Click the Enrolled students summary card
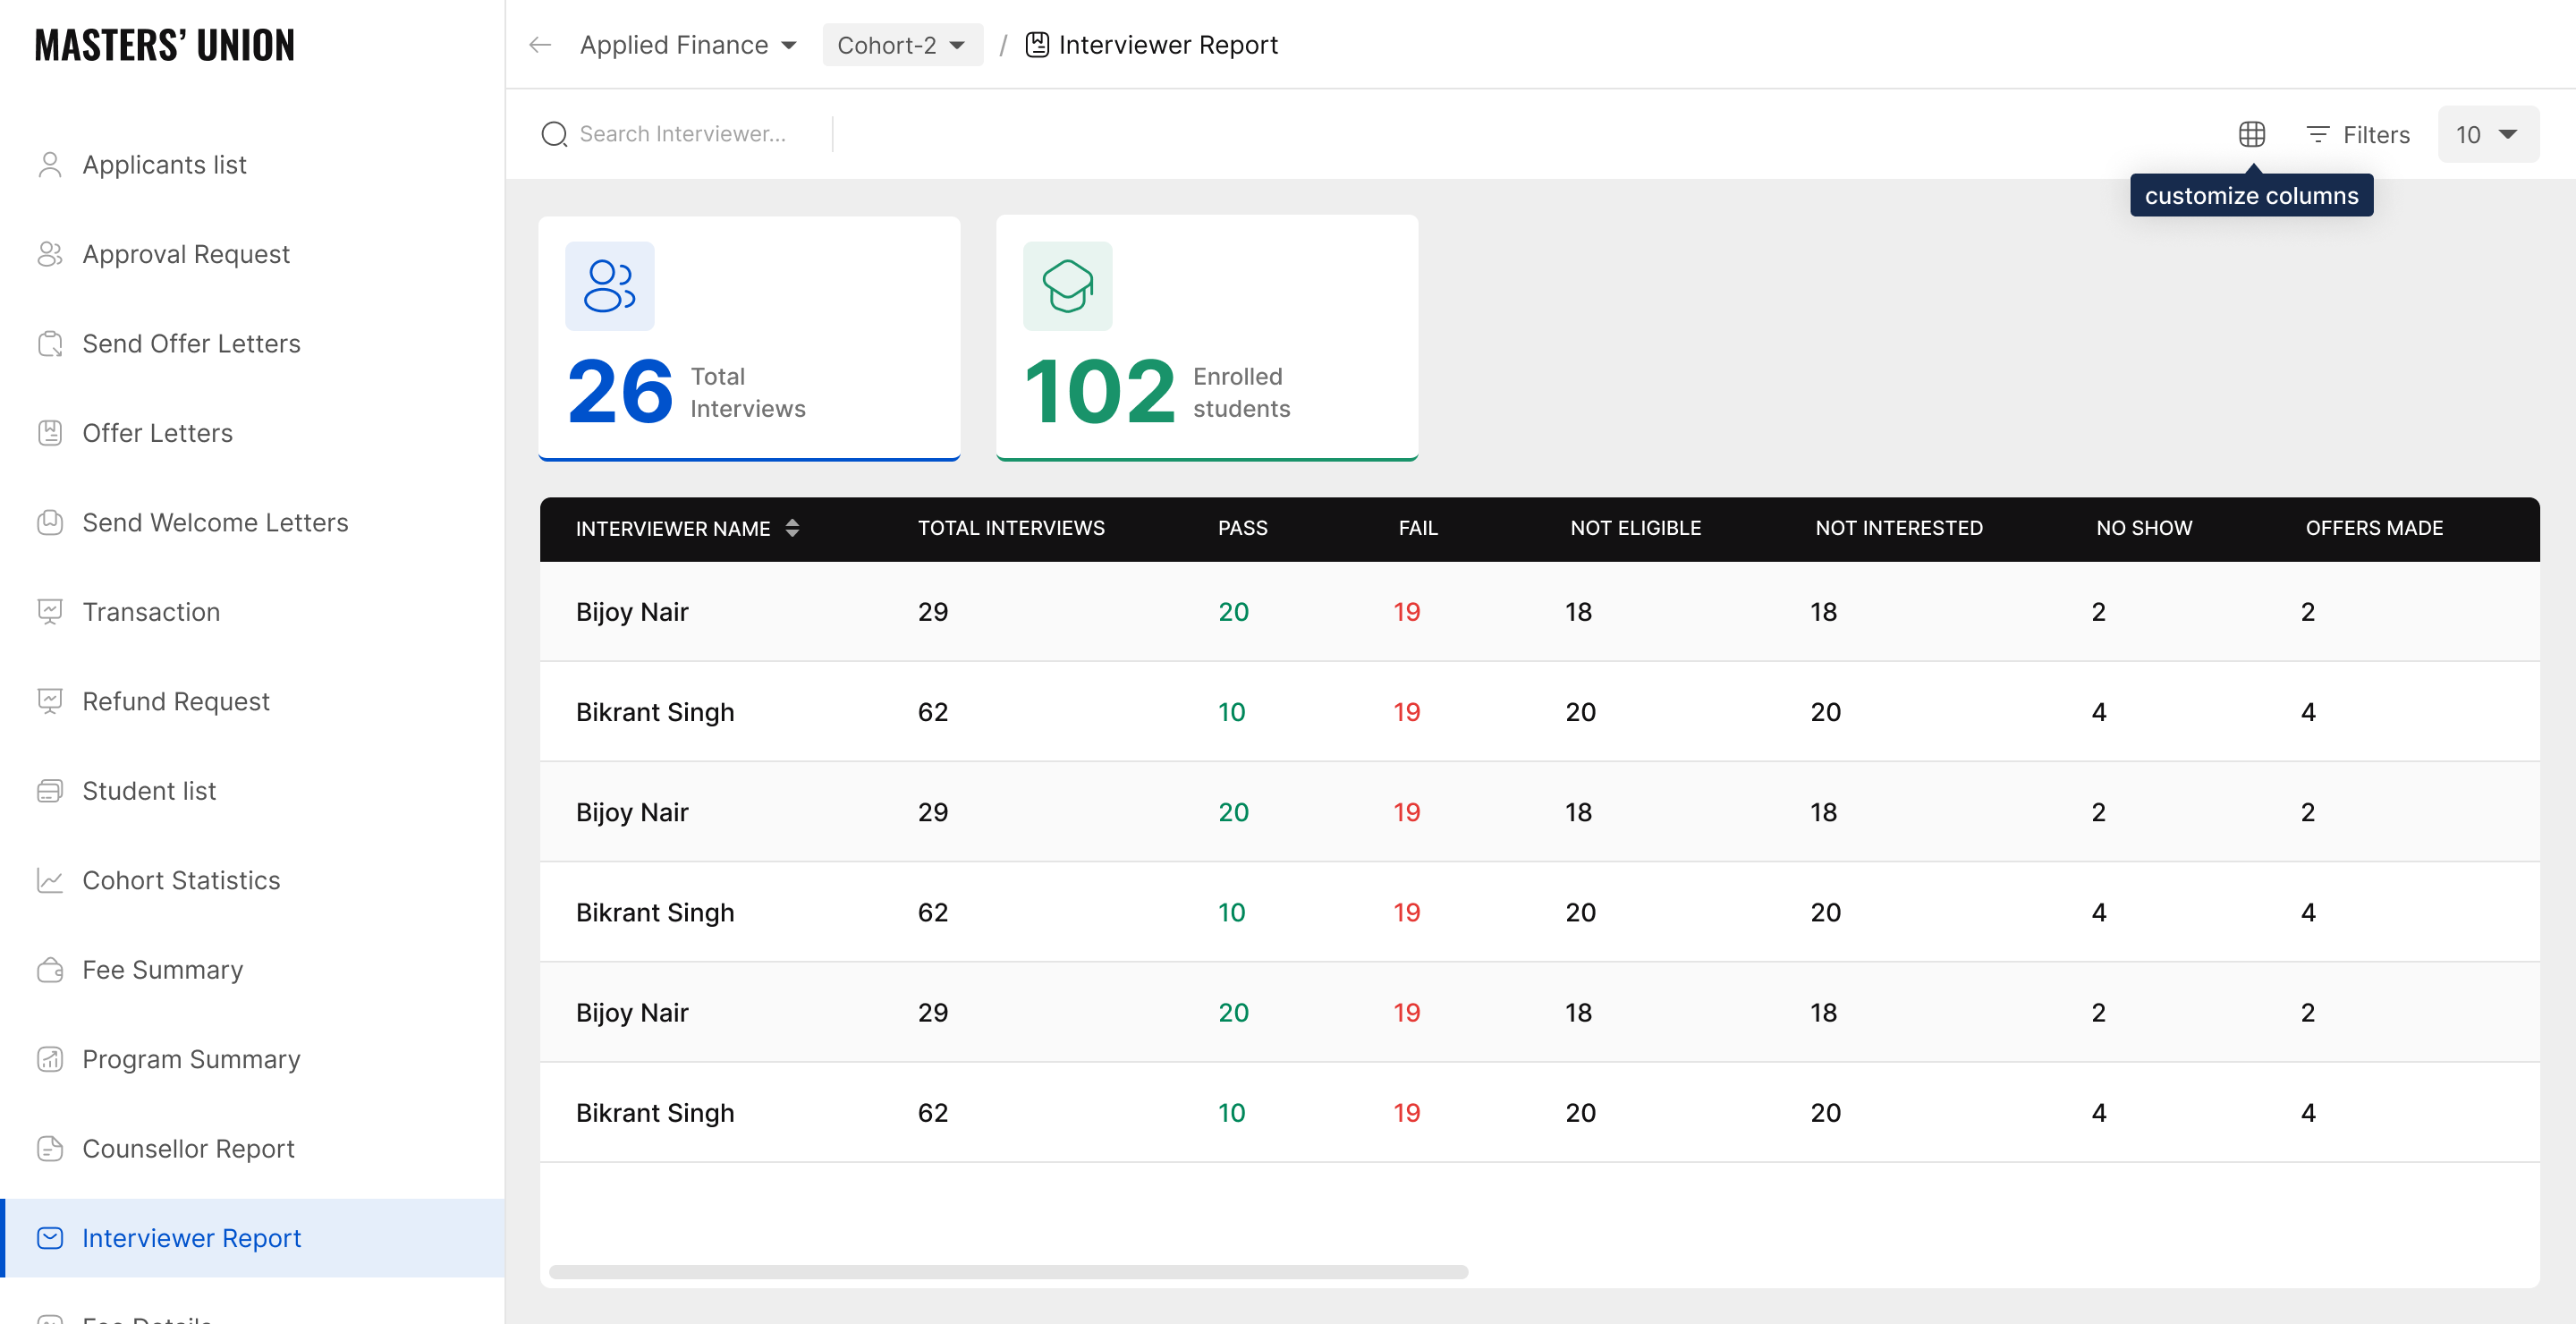The height and width of the screenshot is (1324, 2576). pyautogui.click(x=1206, y=338)
